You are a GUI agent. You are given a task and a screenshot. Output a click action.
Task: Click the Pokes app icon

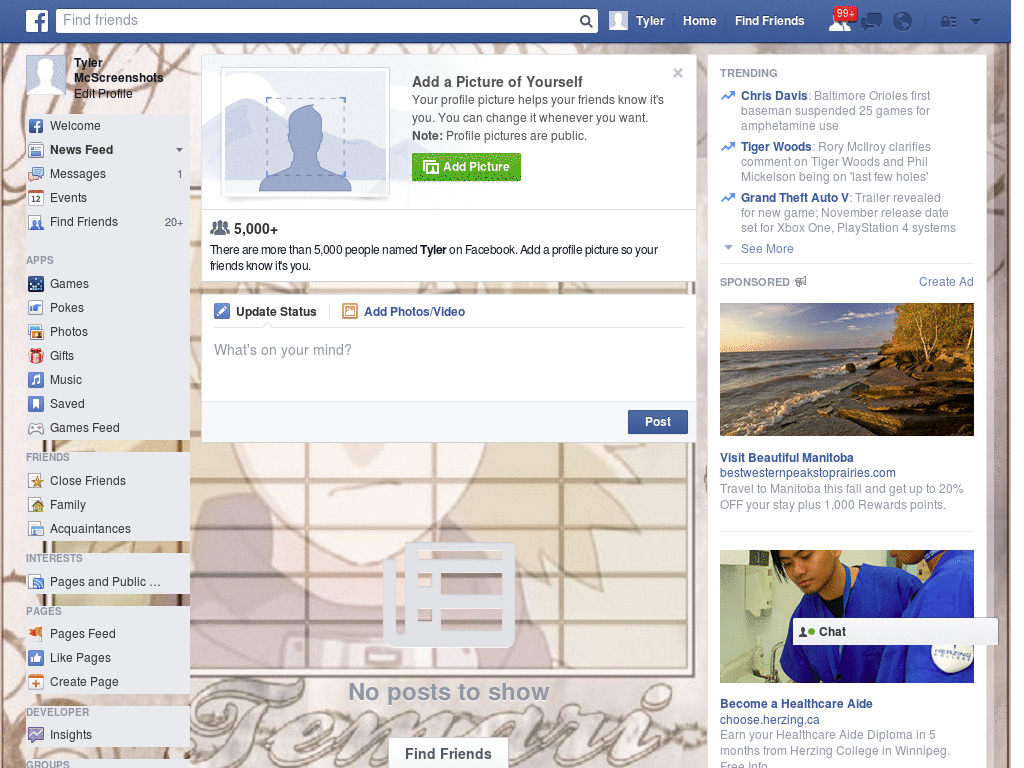pyautogui.click(x=36, y=308)
